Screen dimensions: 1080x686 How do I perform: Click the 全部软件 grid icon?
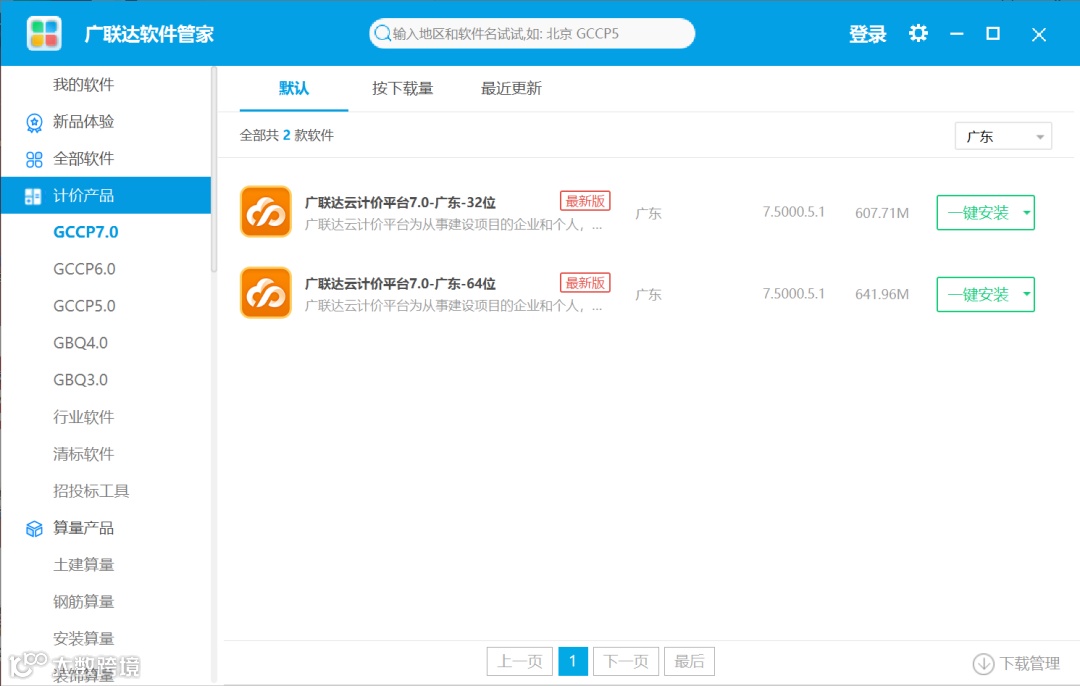click(34, 159)
